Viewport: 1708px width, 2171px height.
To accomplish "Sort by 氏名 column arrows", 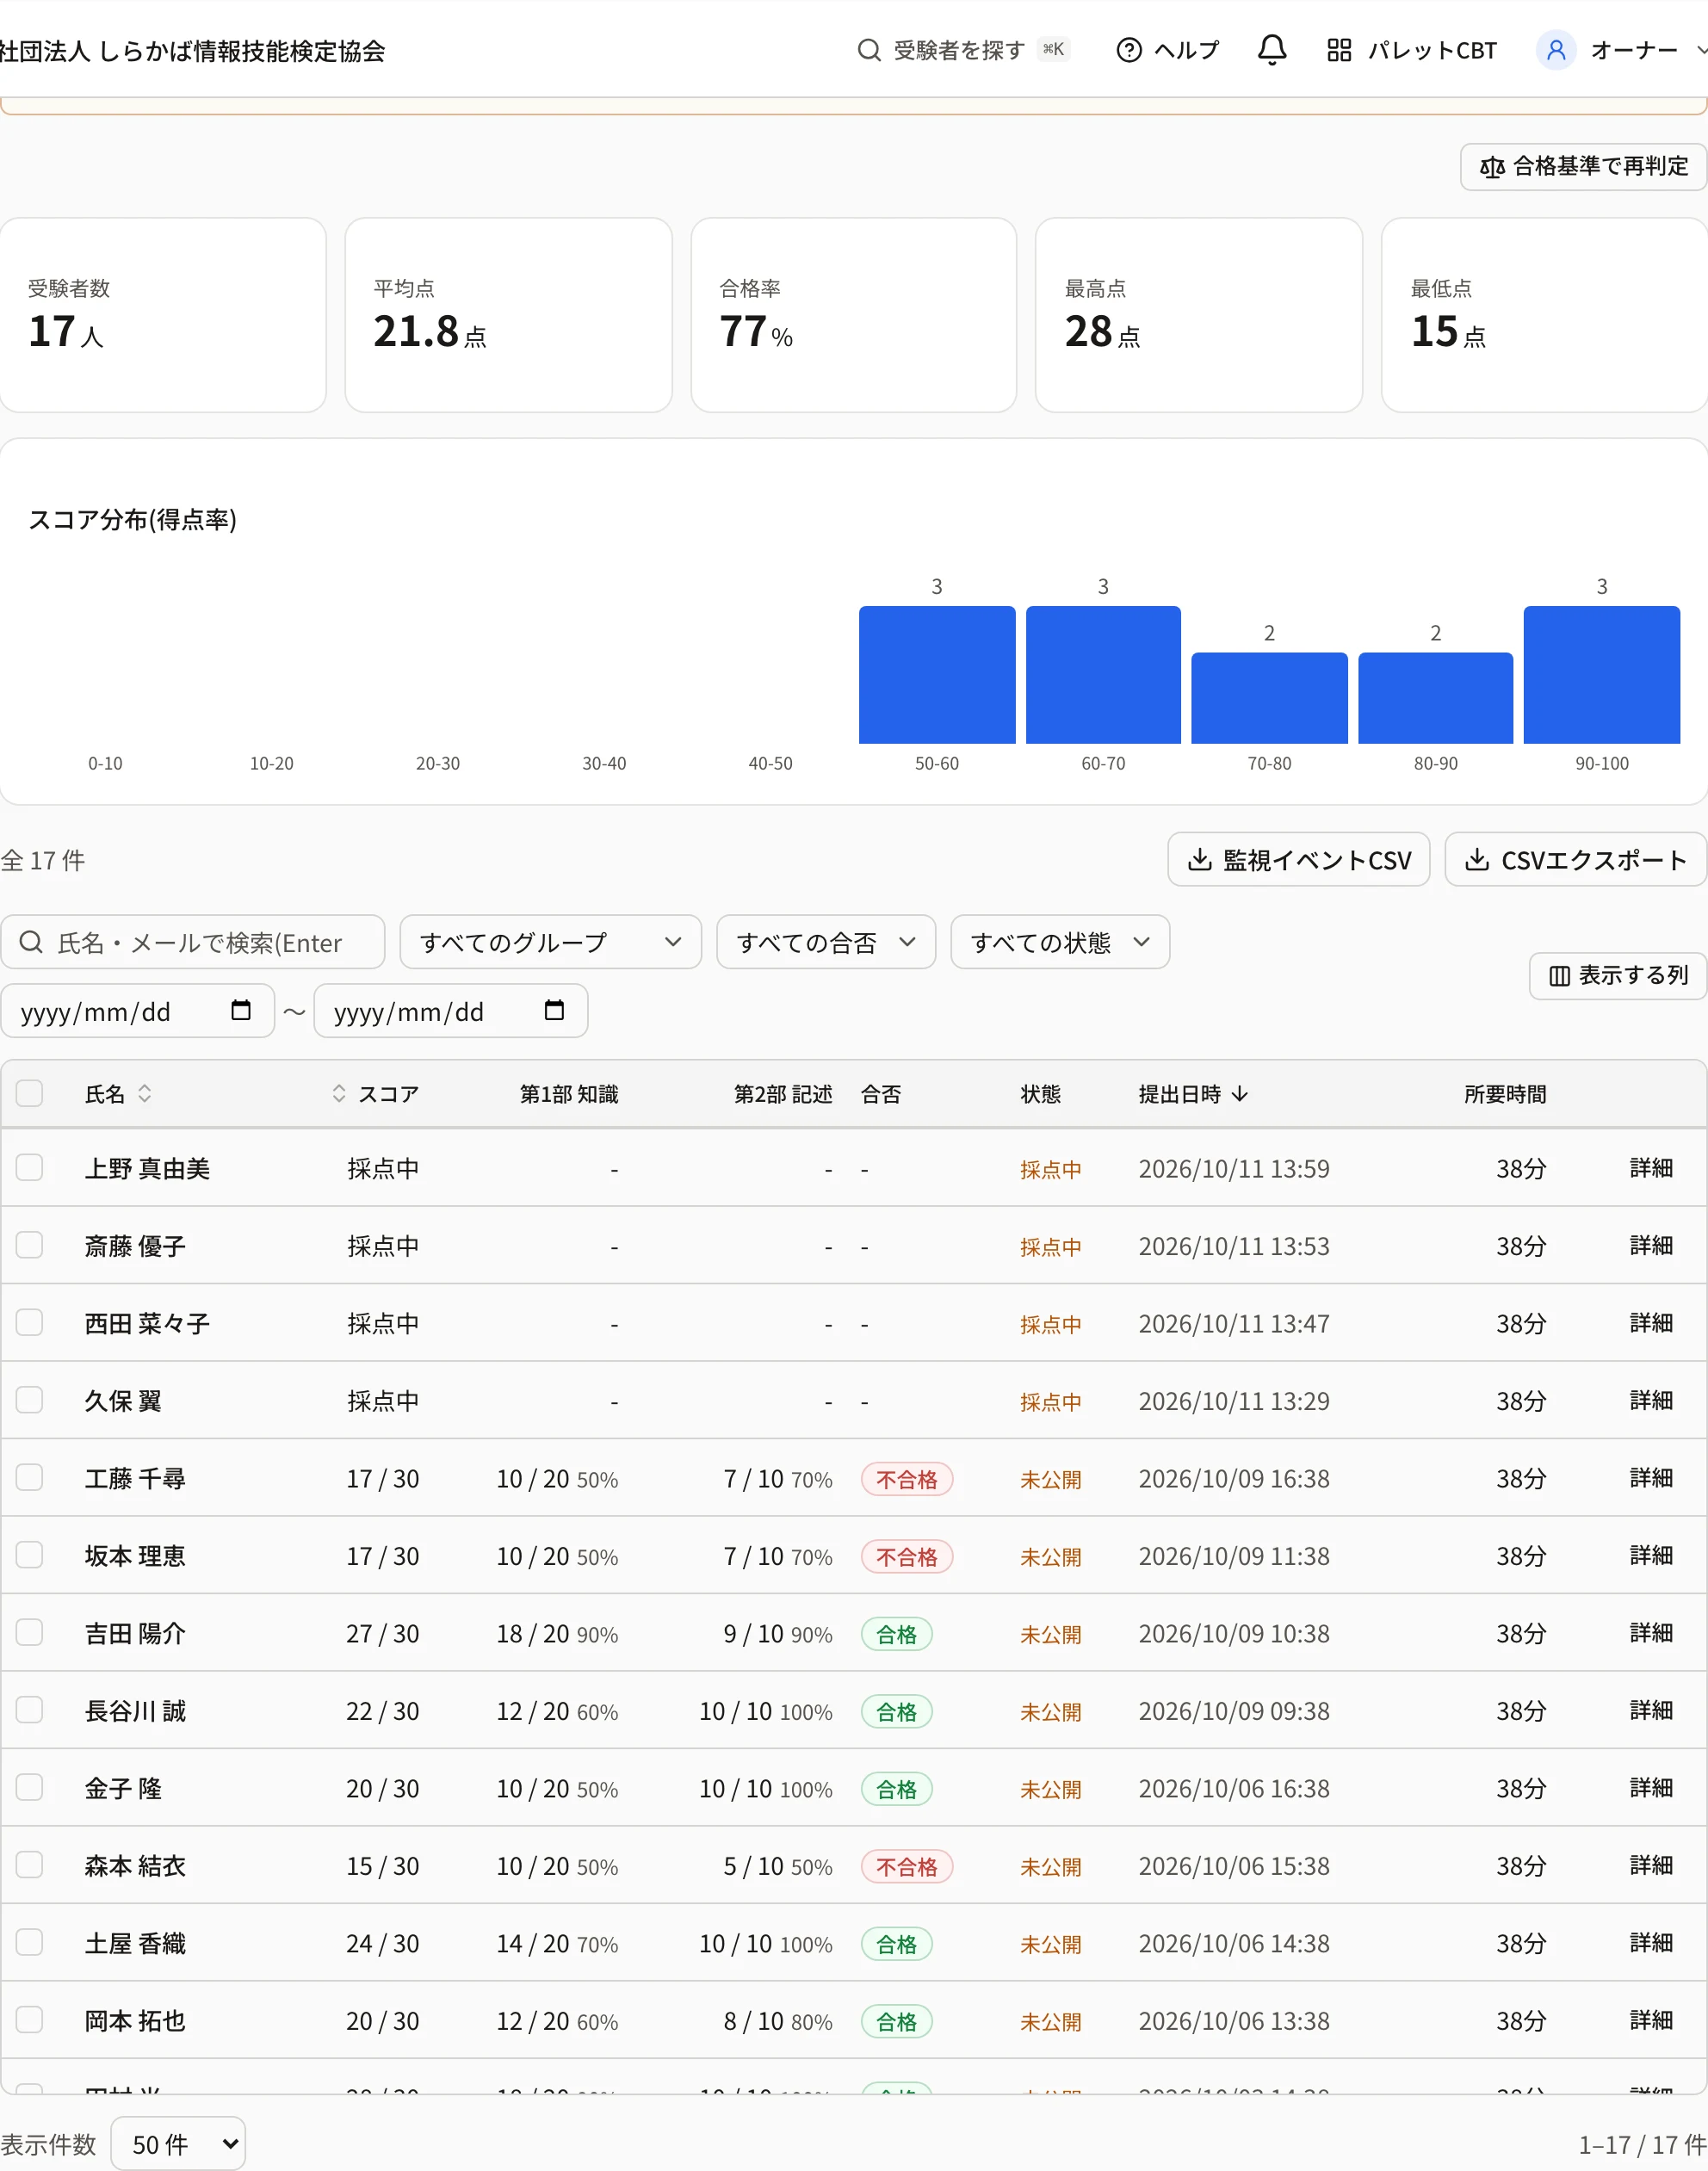I will pos(145,1093).
